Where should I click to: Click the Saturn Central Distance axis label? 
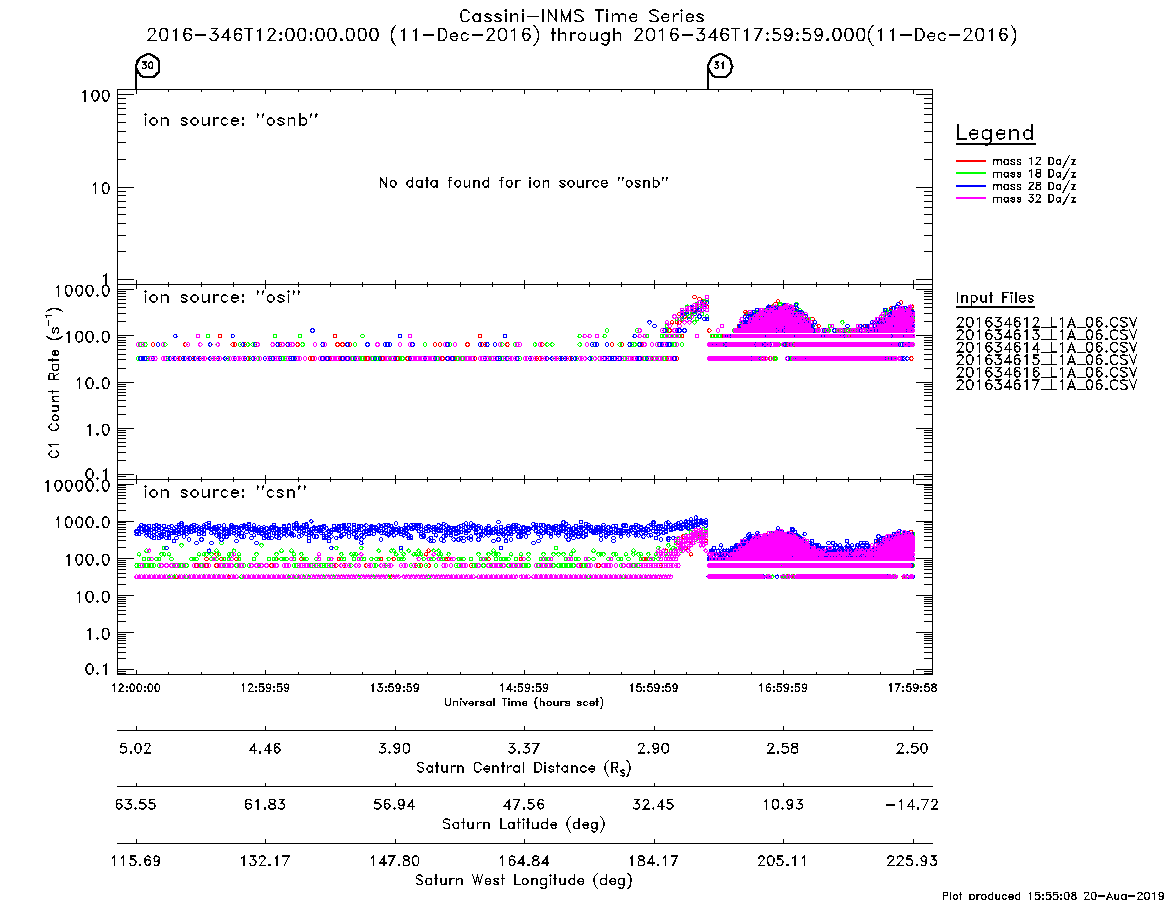click(524, 768)
